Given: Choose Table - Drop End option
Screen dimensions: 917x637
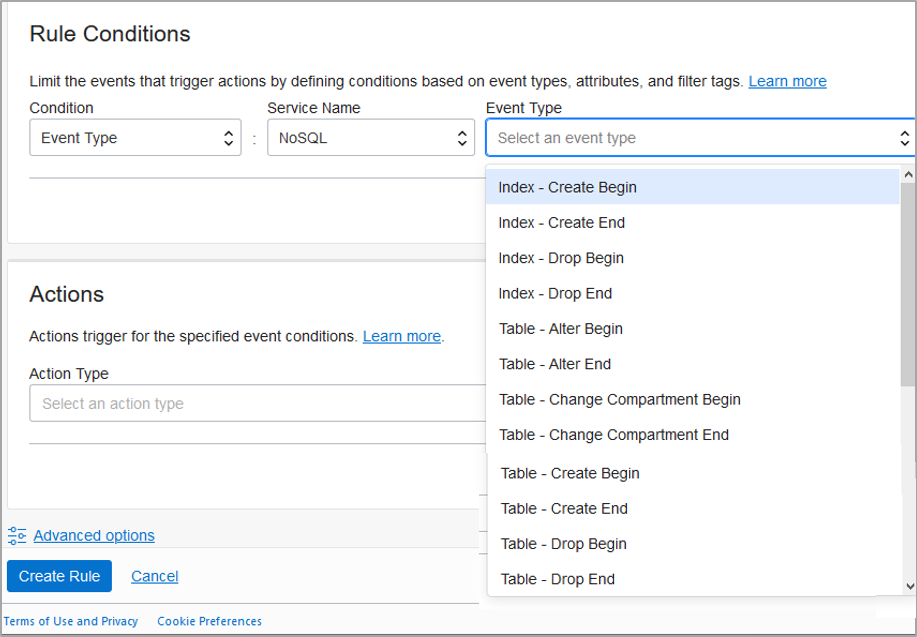Looking at the screenshot, I should coord(557,580).
